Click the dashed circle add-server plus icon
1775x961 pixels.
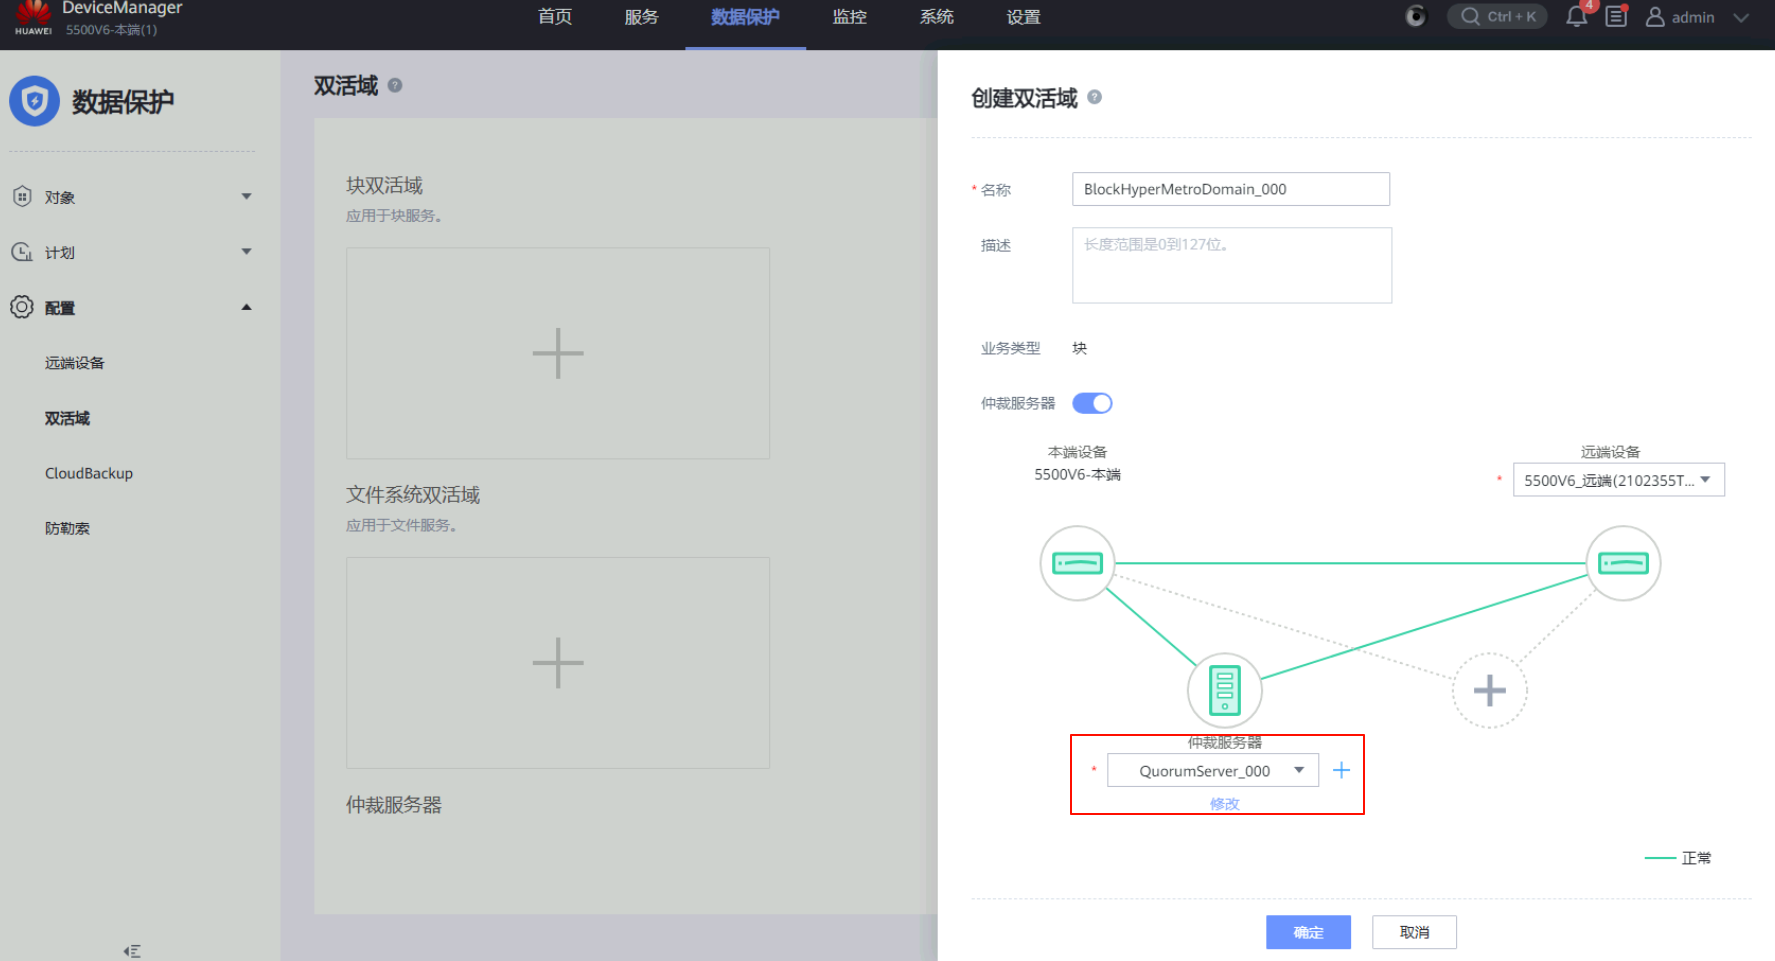(1489, 690)
